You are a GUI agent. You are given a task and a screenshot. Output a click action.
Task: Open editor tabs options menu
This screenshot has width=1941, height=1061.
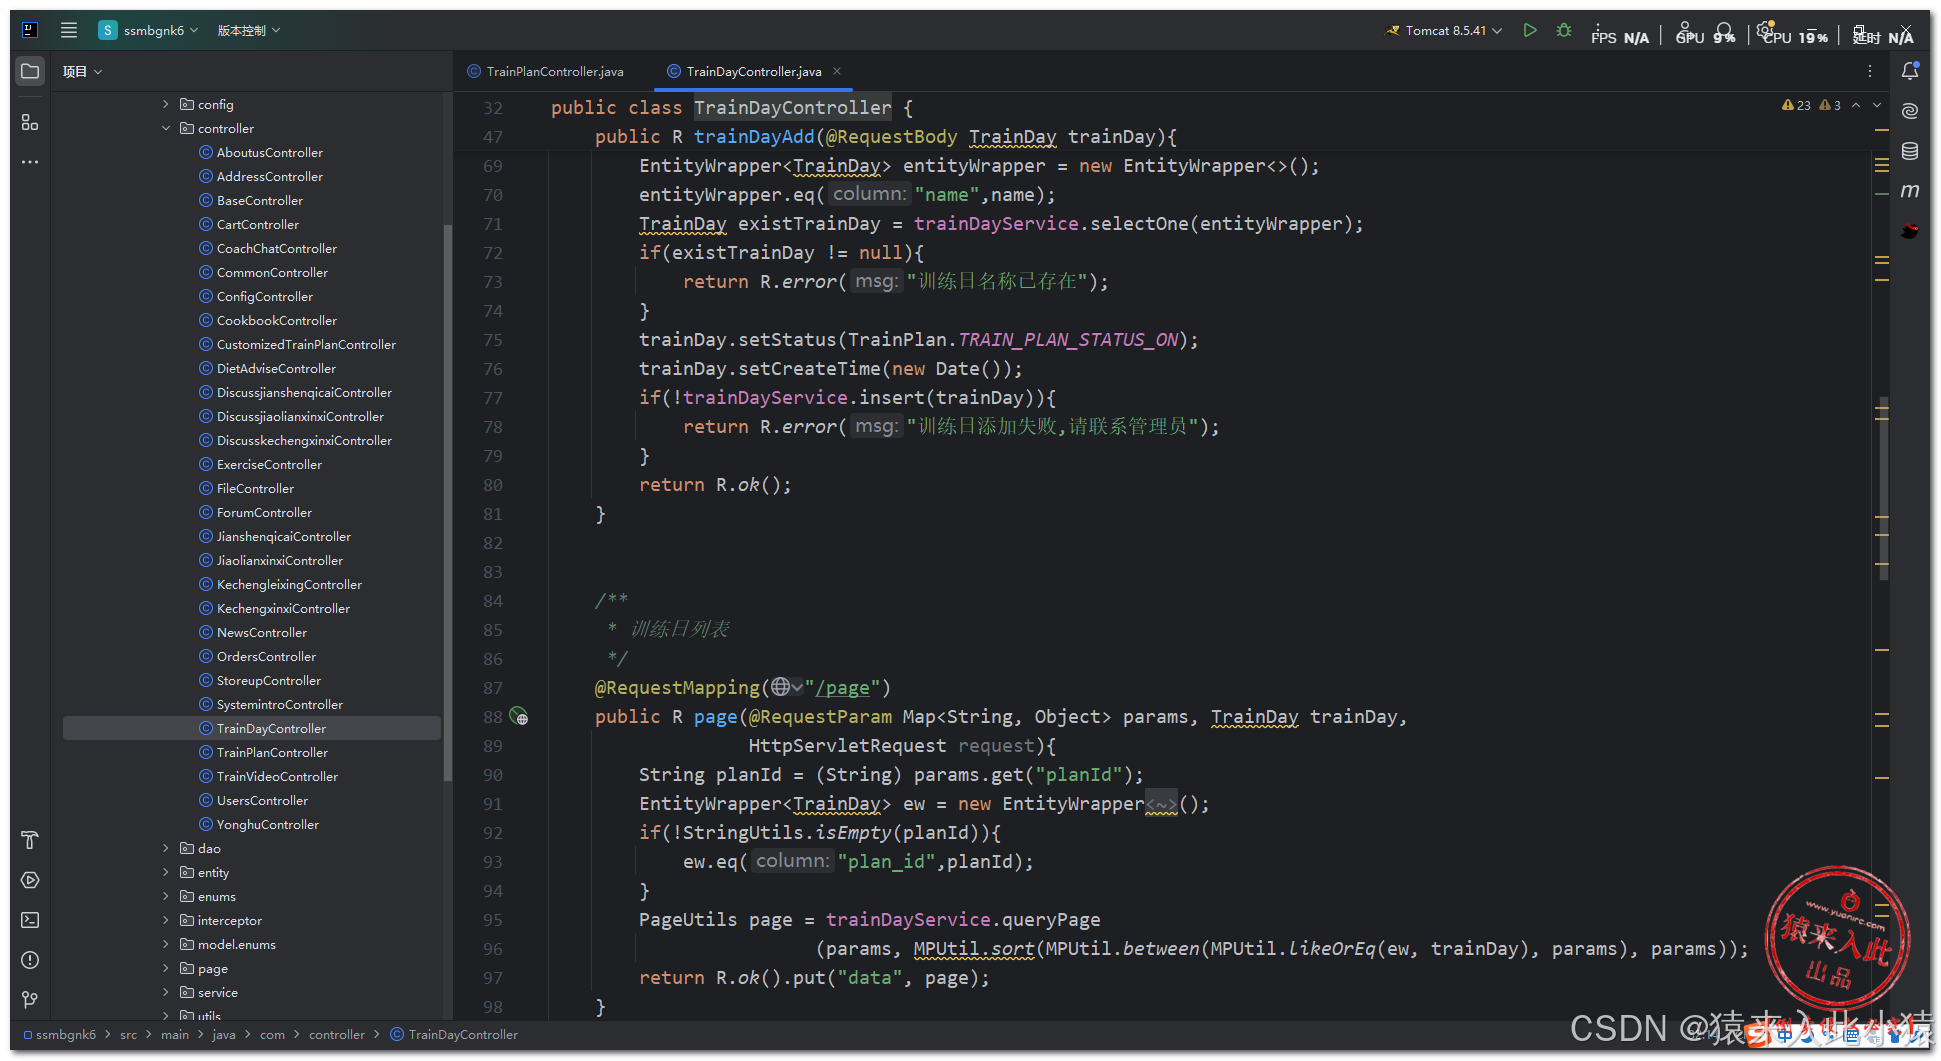pos(1870,71)
